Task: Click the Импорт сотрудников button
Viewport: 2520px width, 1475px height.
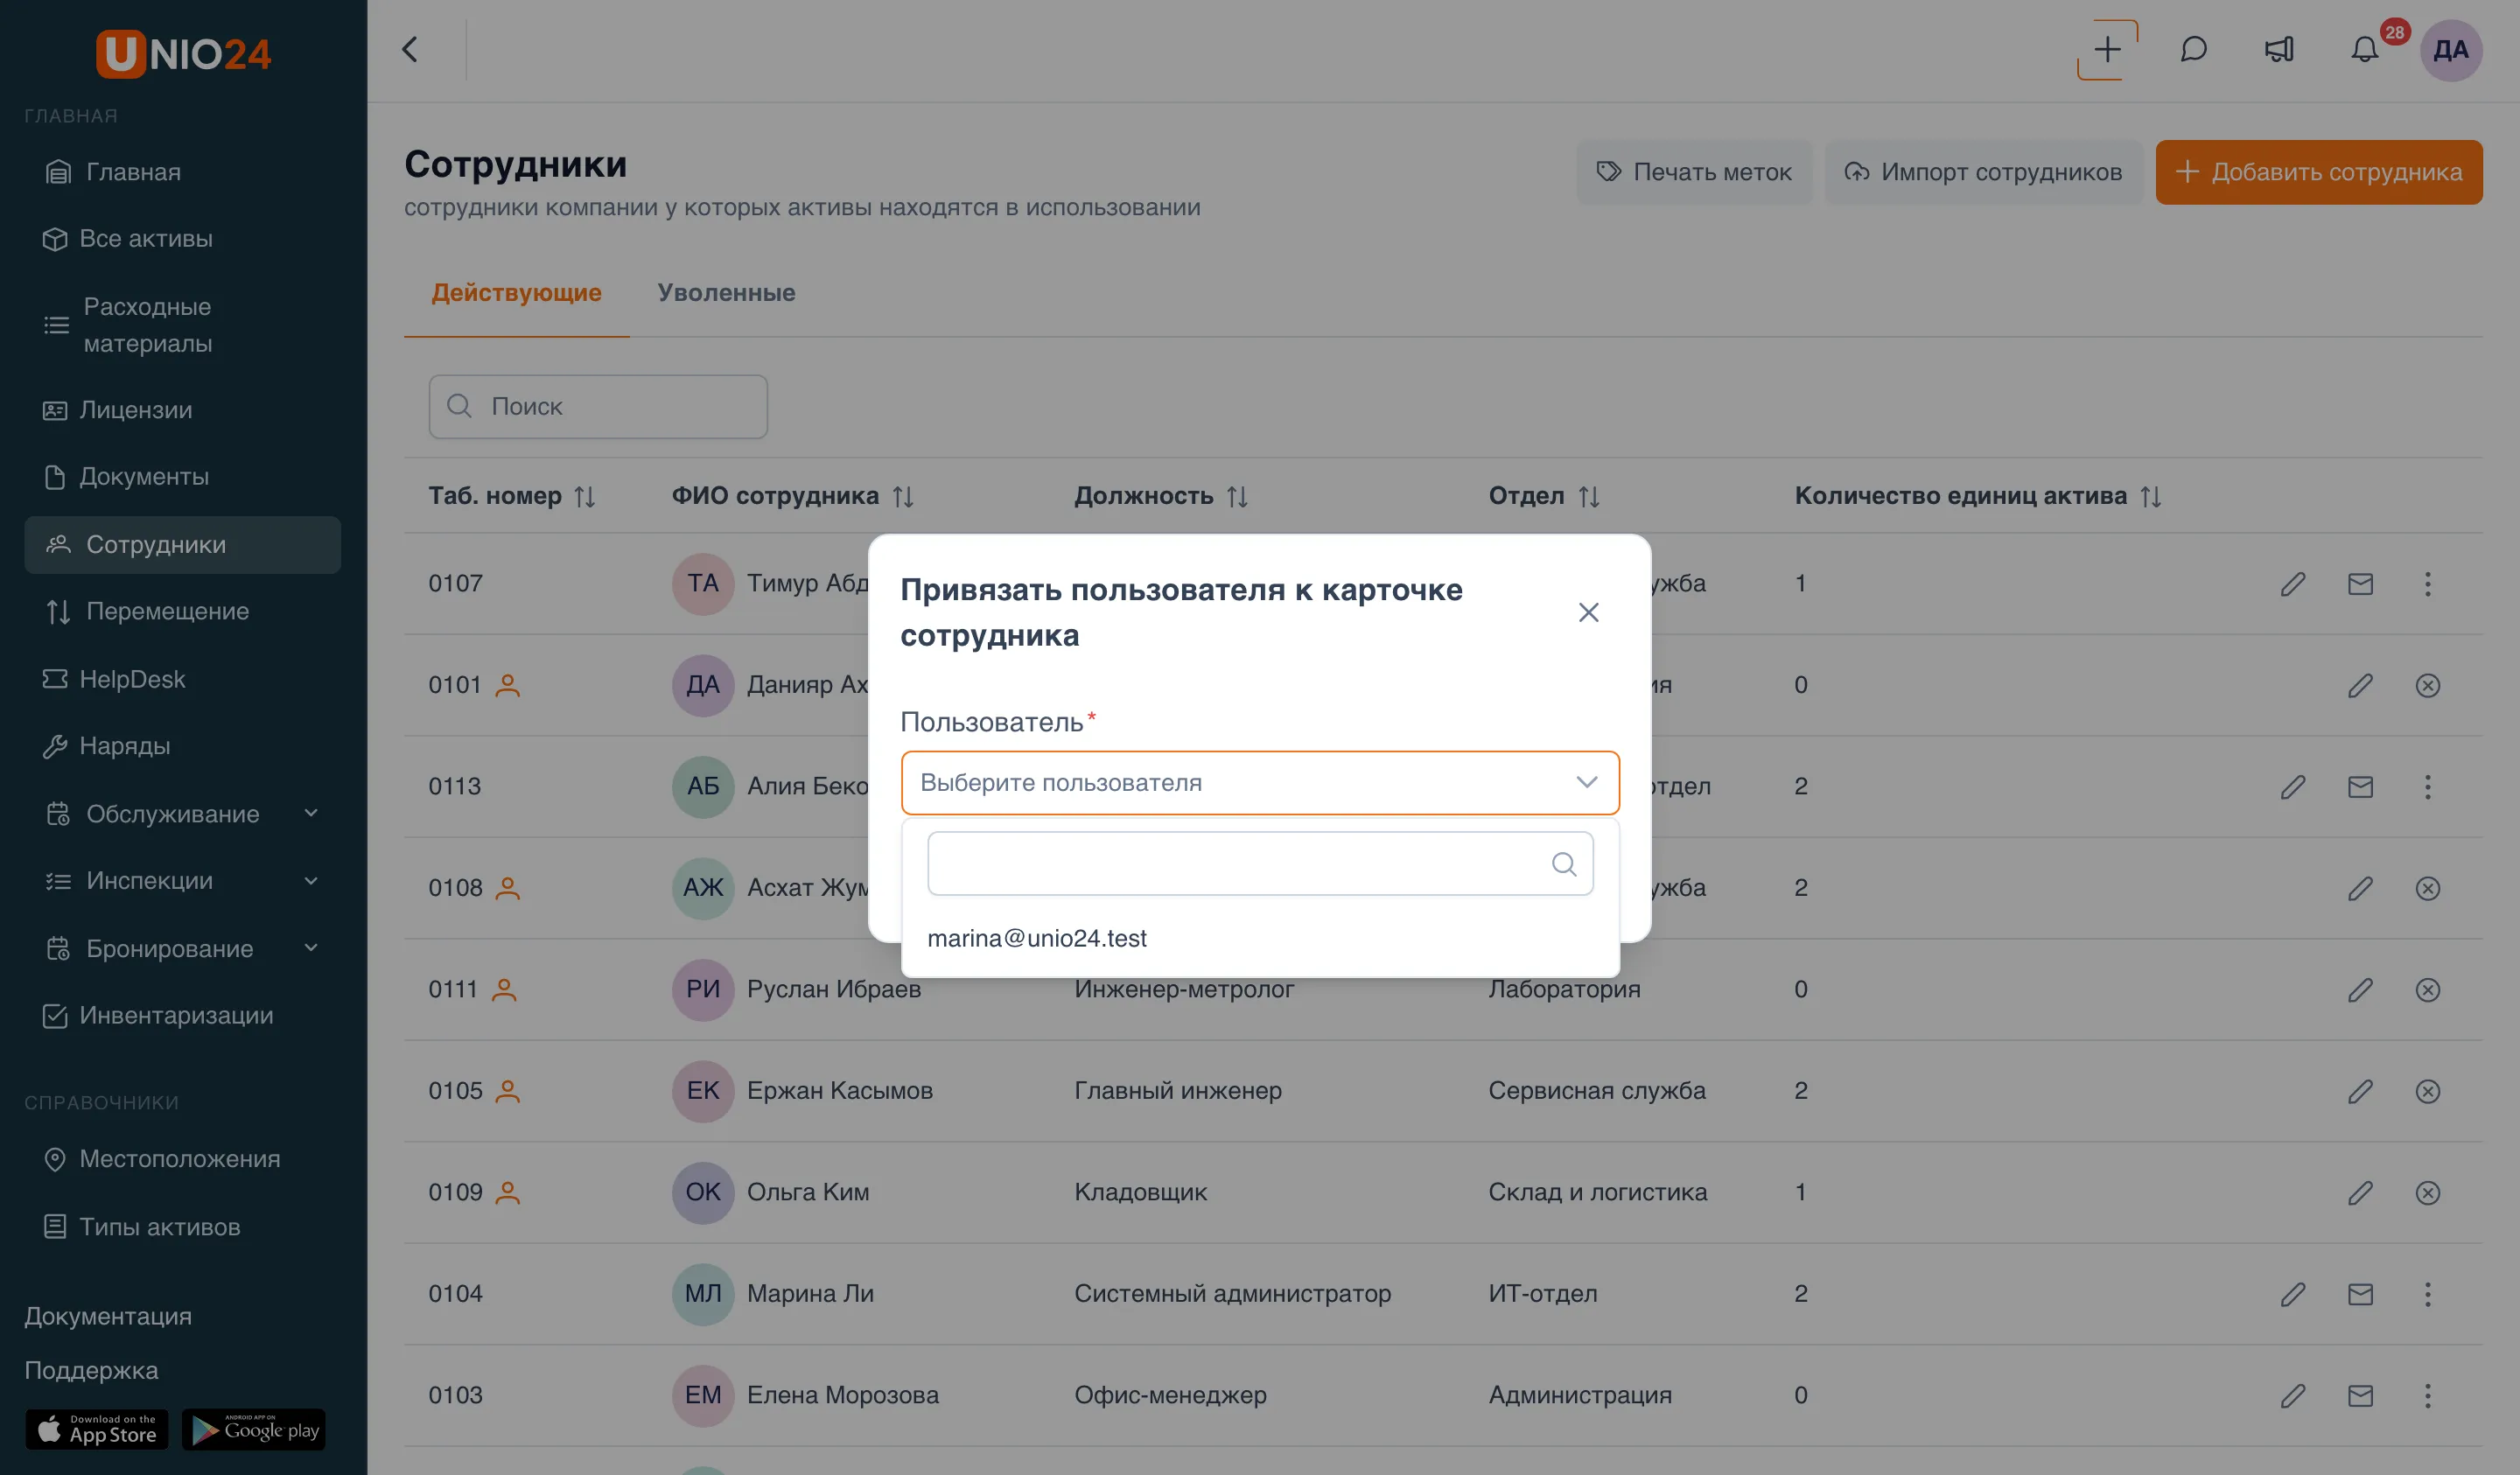Action: (x=1983, y=172)
